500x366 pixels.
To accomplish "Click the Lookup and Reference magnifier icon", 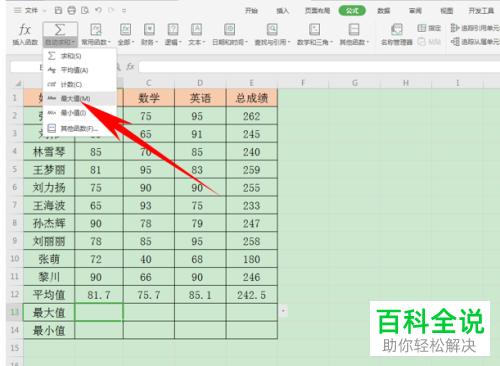I will pos(272,30).
